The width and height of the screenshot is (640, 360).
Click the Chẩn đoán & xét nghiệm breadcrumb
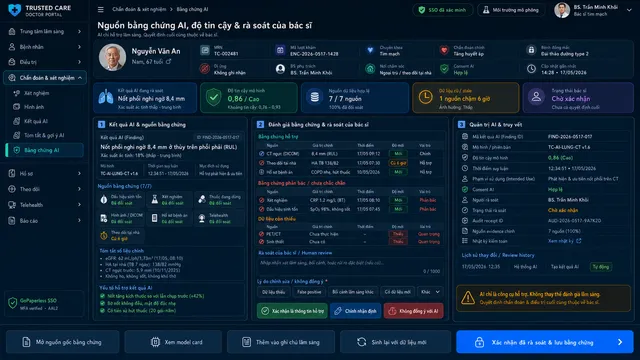click(x=139, y=9)
